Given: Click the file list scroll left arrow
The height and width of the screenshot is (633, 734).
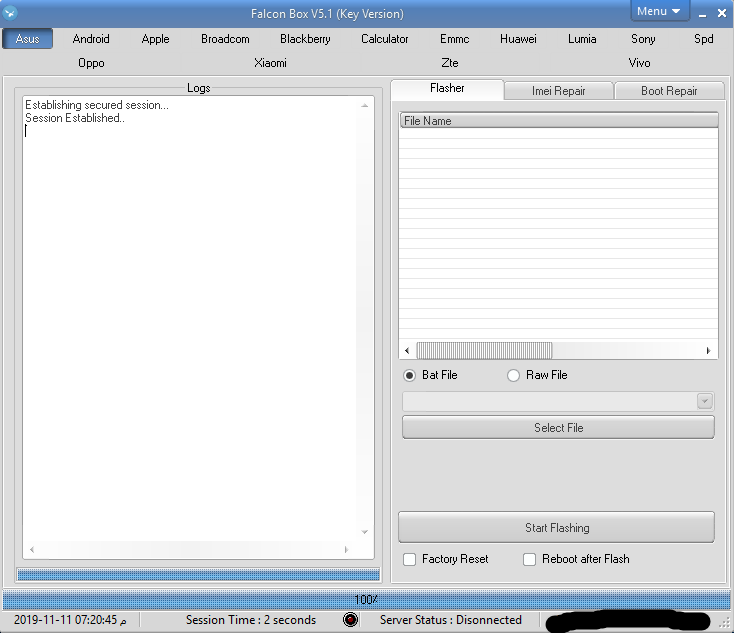Looking at the screenshot, I should click(407, 350).
